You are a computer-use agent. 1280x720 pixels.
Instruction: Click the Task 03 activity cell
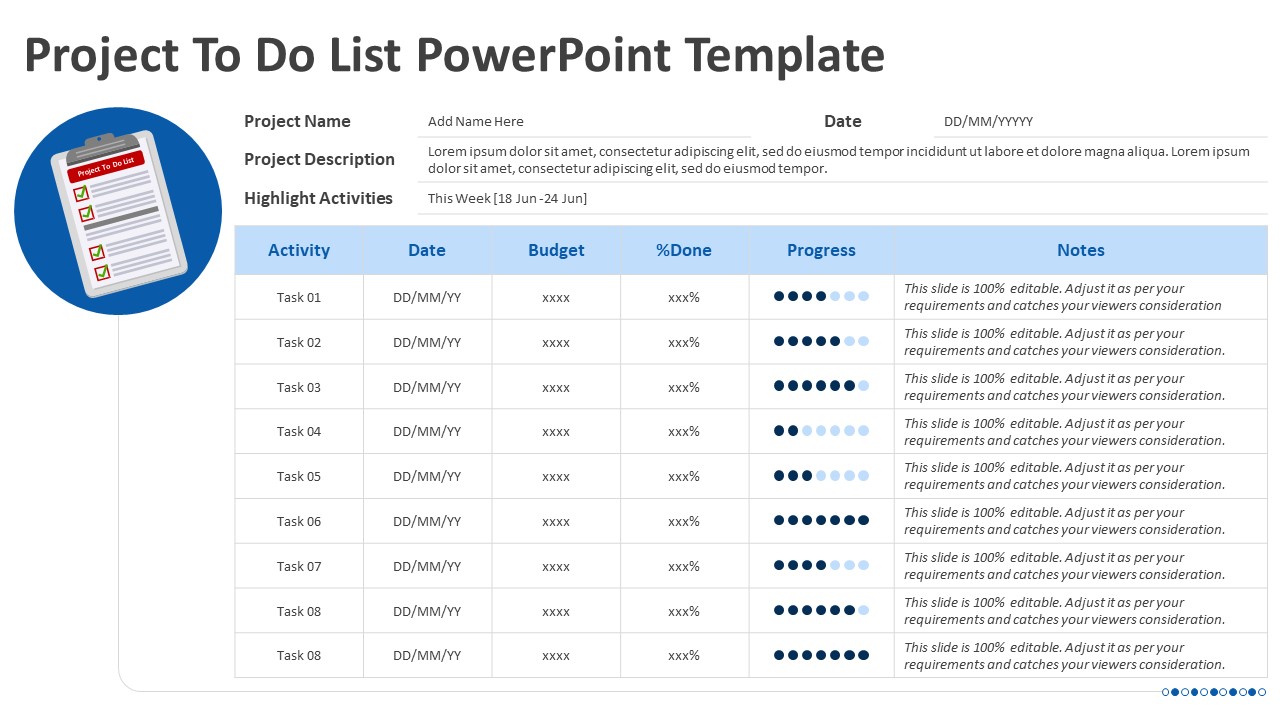pos(299,387)
